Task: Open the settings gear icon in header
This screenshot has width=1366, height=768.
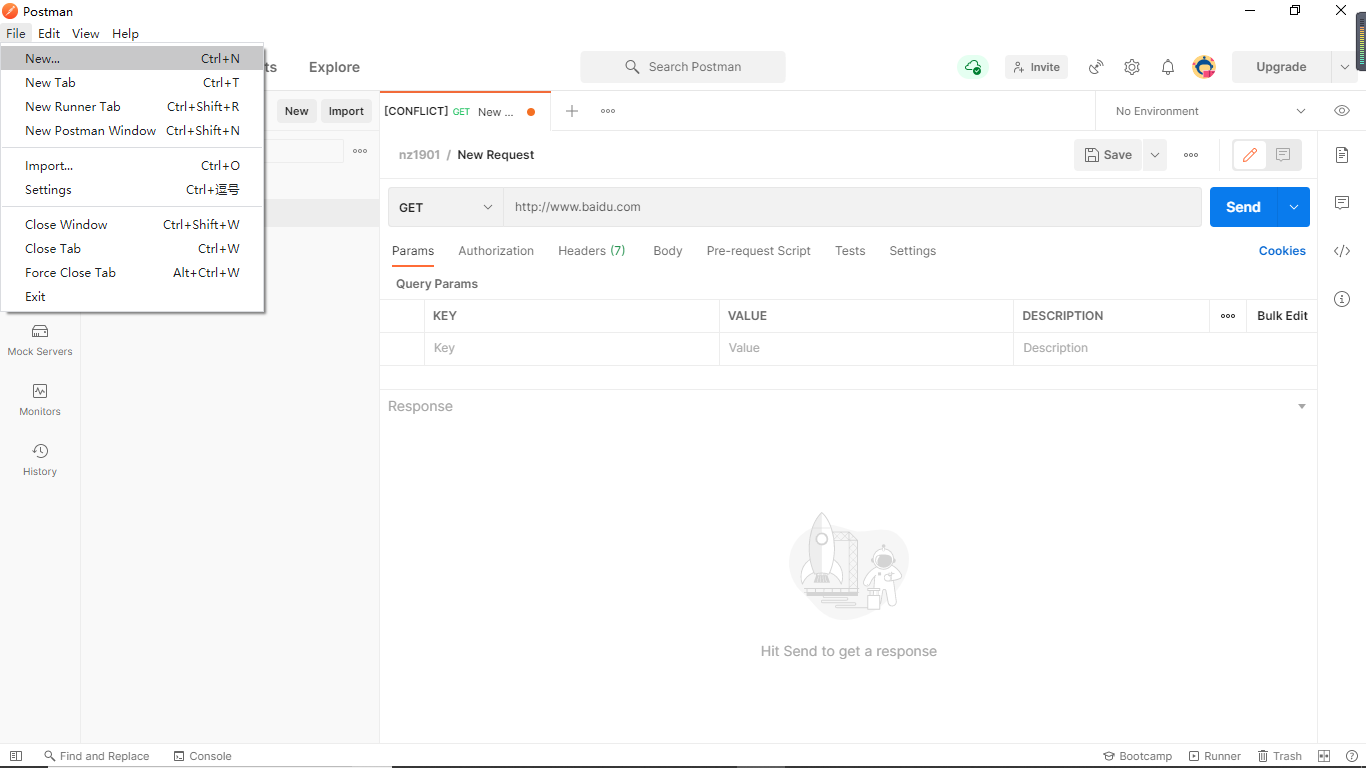Action: tap(1132, 67)
